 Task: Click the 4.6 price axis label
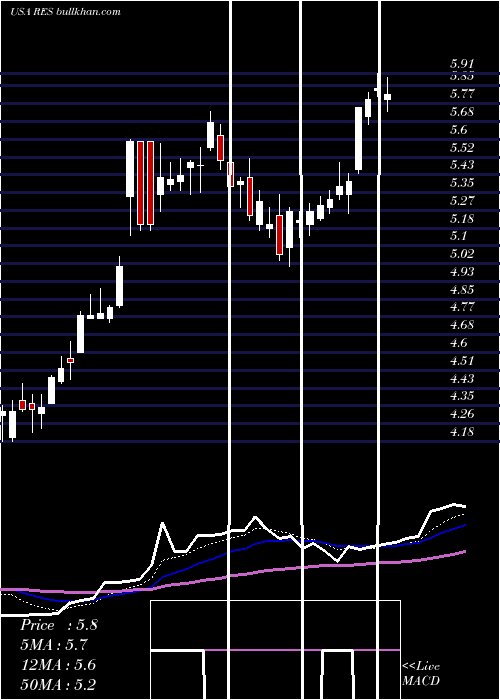pos(458,343)
